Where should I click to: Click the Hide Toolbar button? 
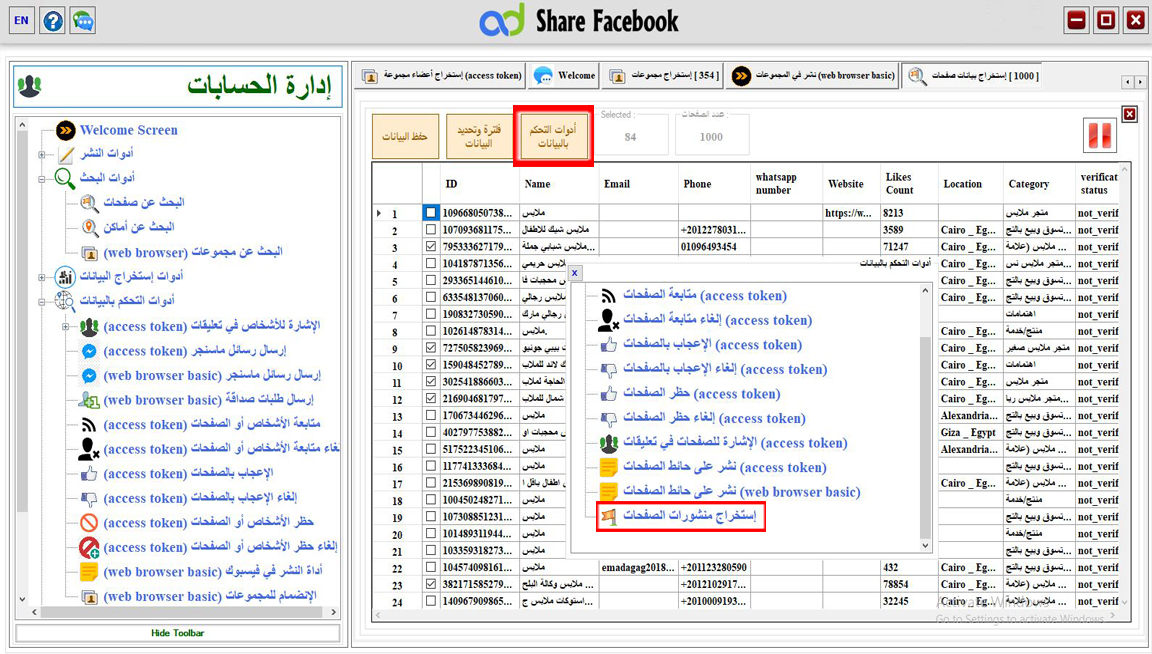tap(178, 633)
